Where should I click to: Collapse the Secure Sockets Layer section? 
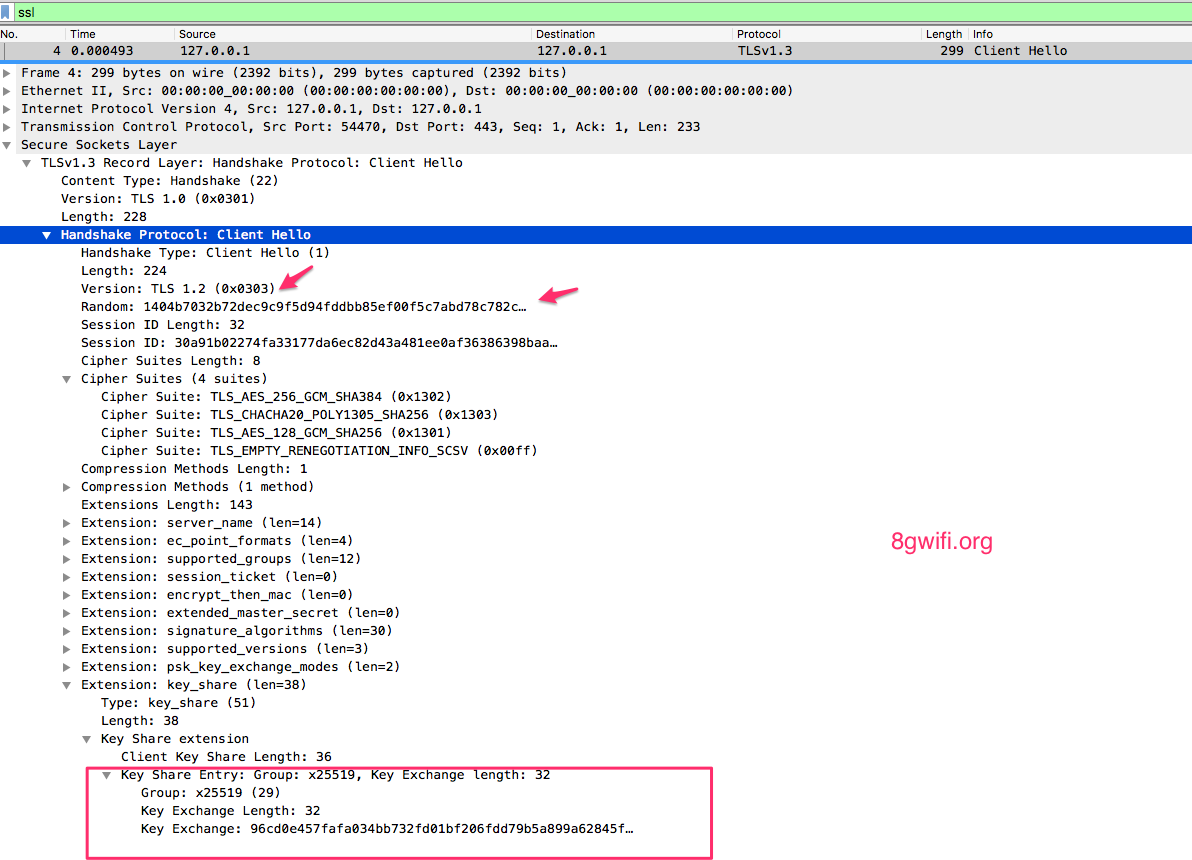7,145
